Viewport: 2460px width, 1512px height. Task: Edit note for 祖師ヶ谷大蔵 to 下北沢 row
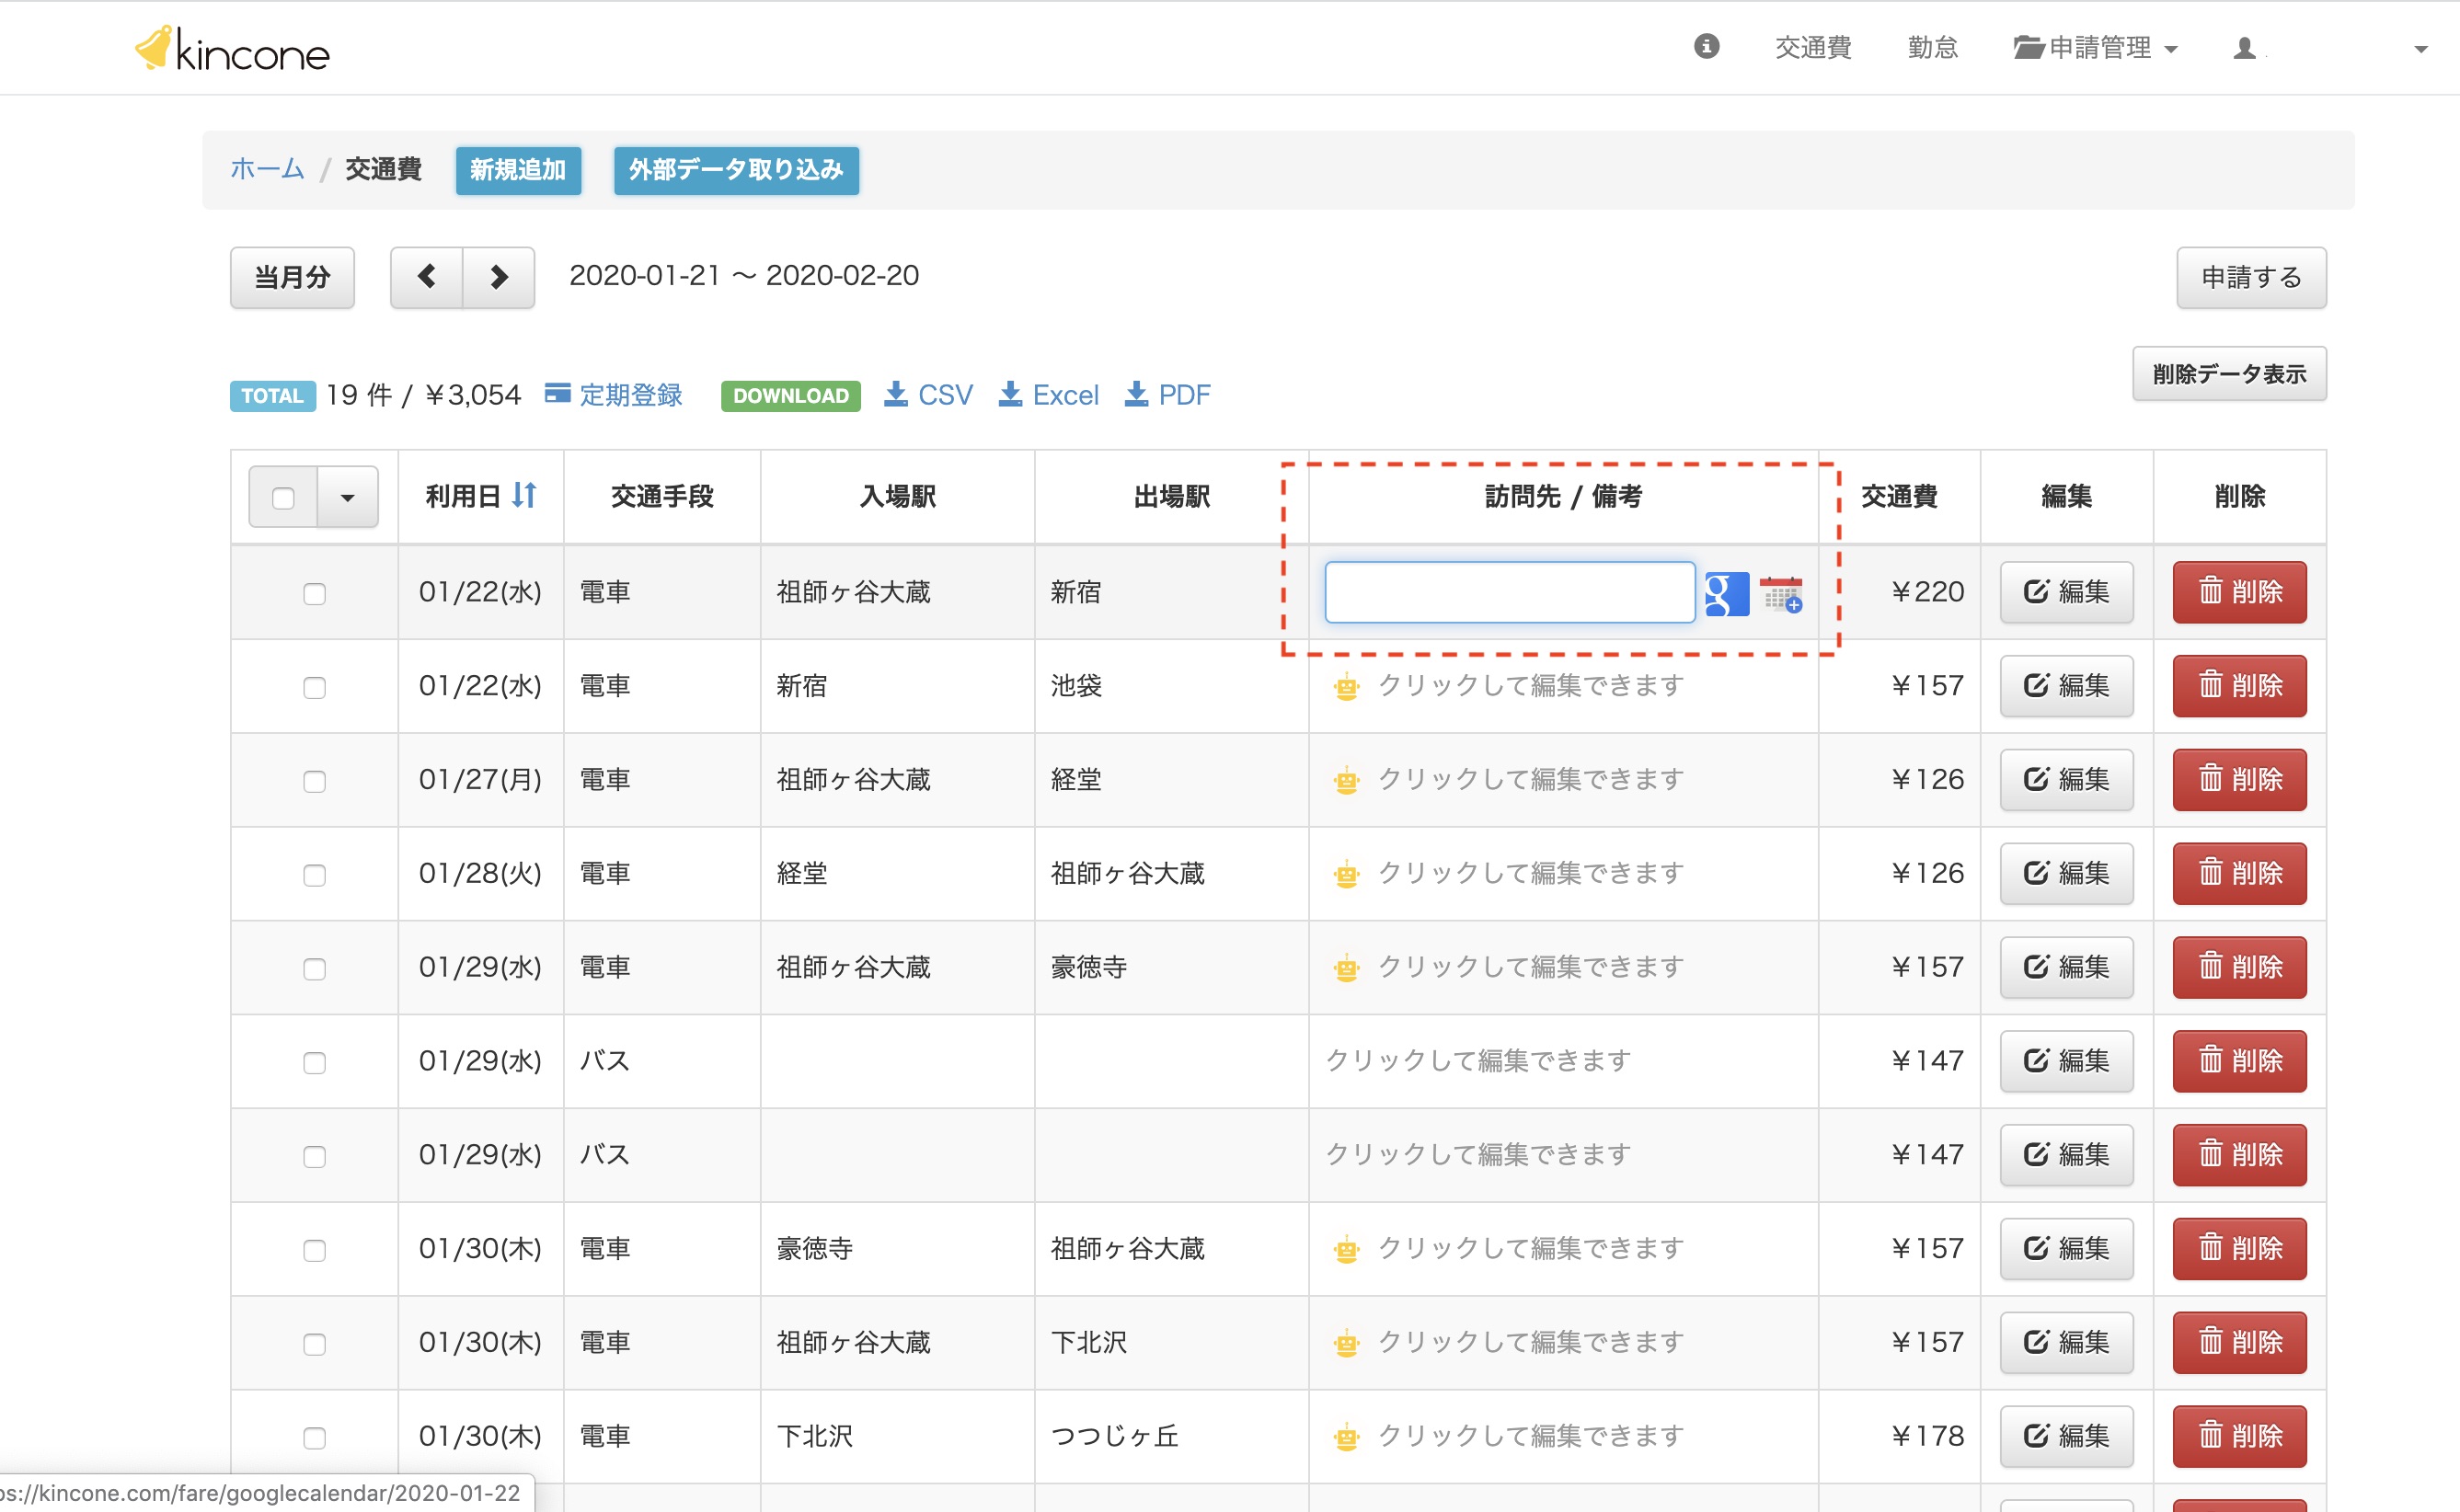click(1530, 1343)
